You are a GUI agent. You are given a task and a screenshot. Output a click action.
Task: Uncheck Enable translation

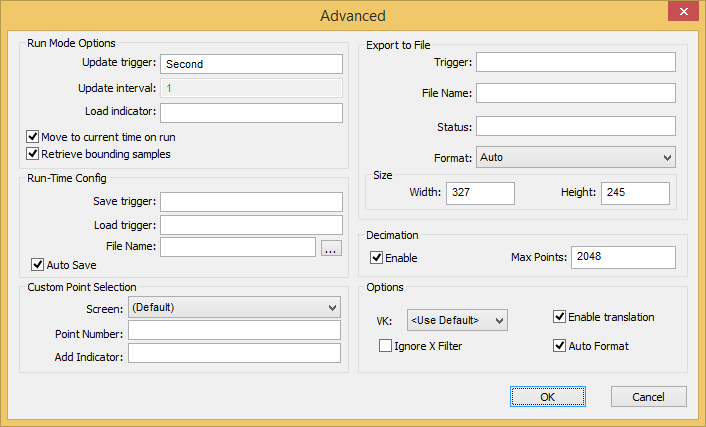[559, 317]
